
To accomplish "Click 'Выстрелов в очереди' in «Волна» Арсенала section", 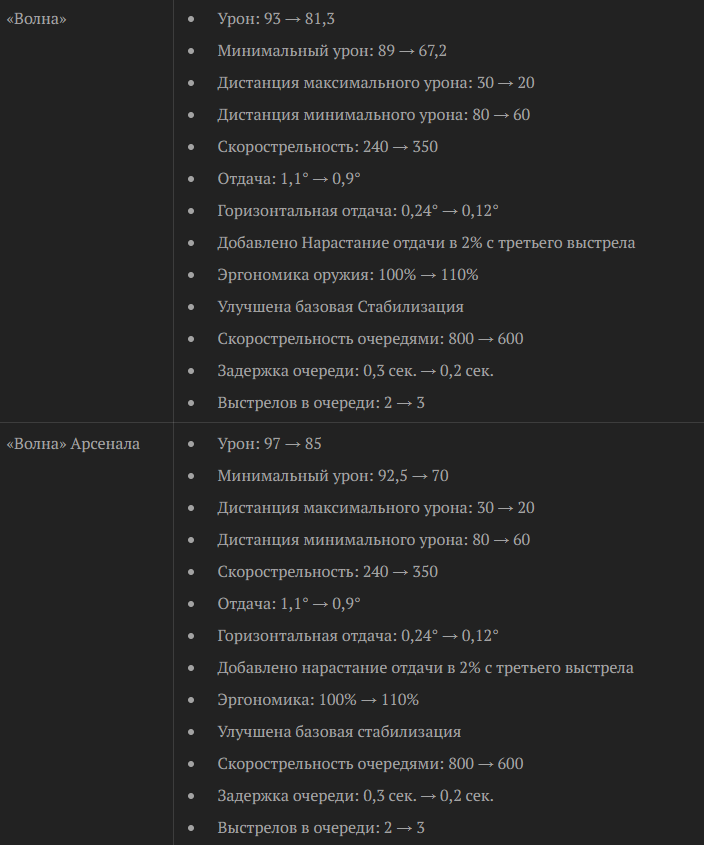I will [321, 827].
